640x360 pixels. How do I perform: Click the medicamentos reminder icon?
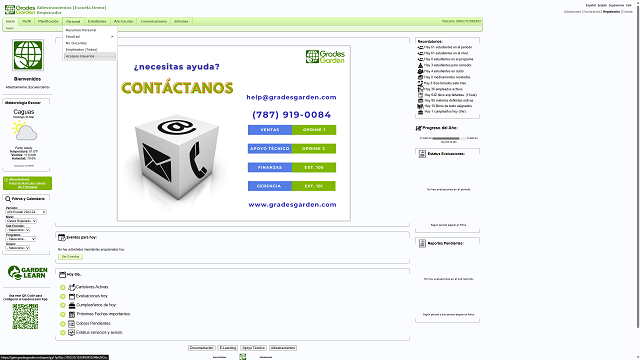point(420,77)
